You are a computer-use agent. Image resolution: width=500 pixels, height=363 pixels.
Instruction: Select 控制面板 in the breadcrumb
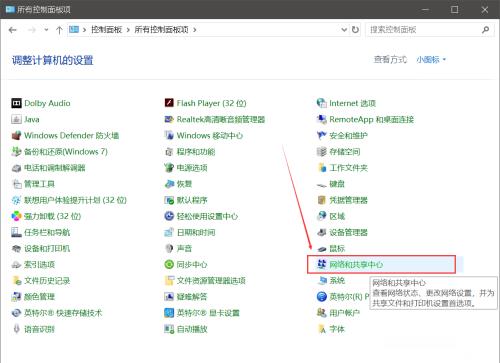106,30
